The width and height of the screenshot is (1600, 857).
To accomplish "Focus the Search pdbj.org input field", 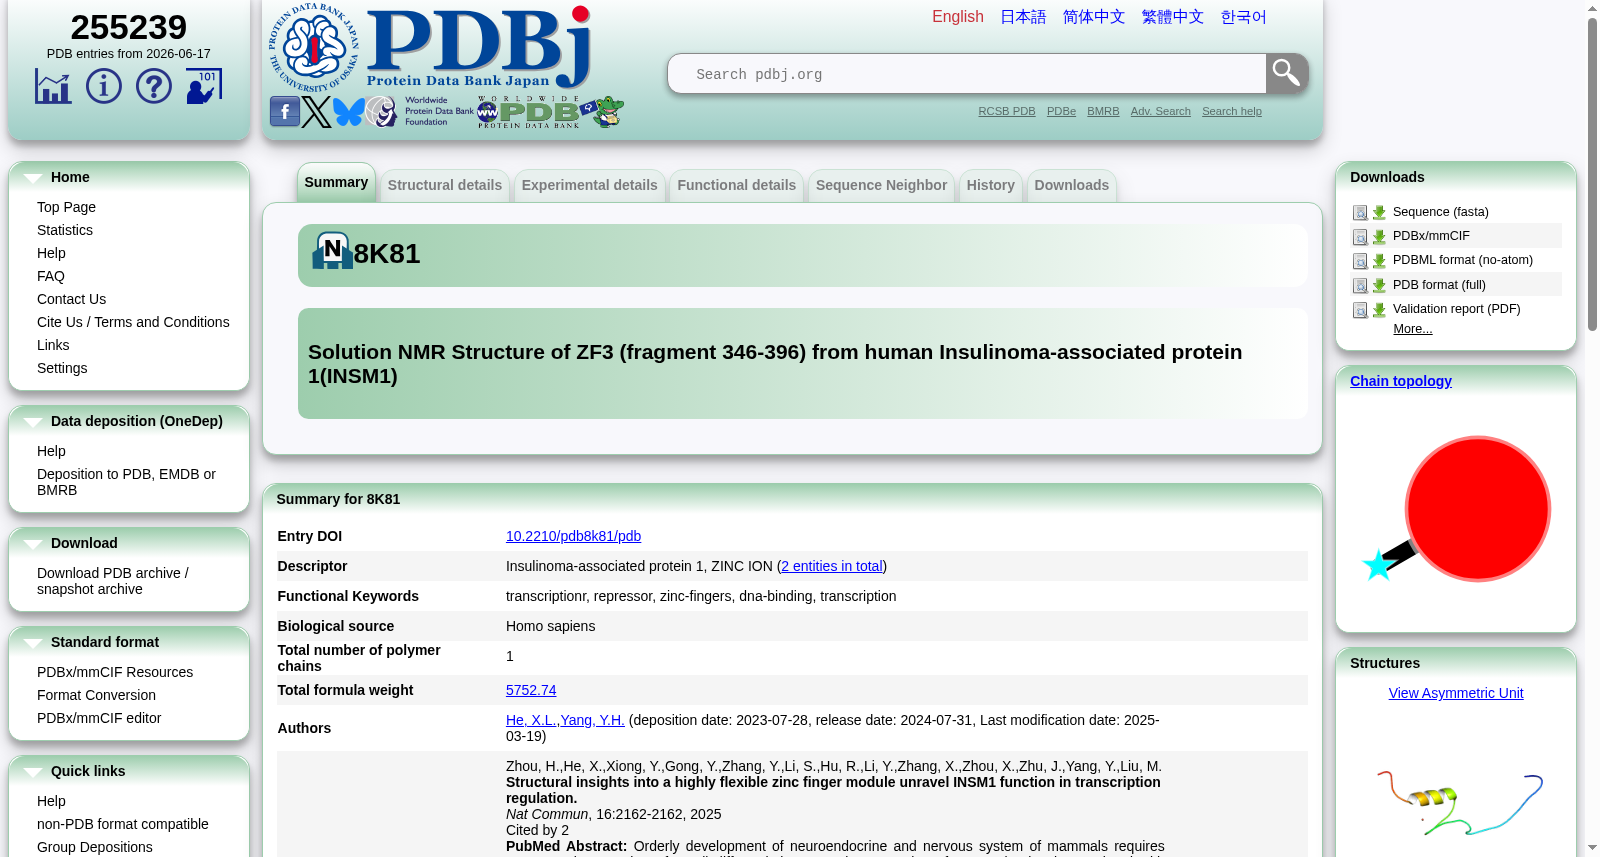I will 967,74.
